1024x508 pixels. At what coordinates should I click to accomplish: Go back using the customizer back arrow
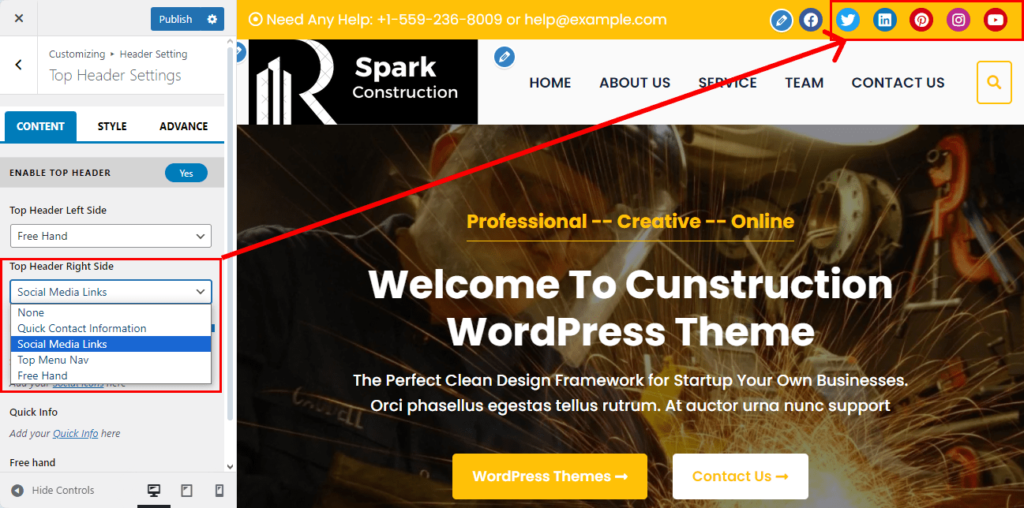[x=18, y=64]
